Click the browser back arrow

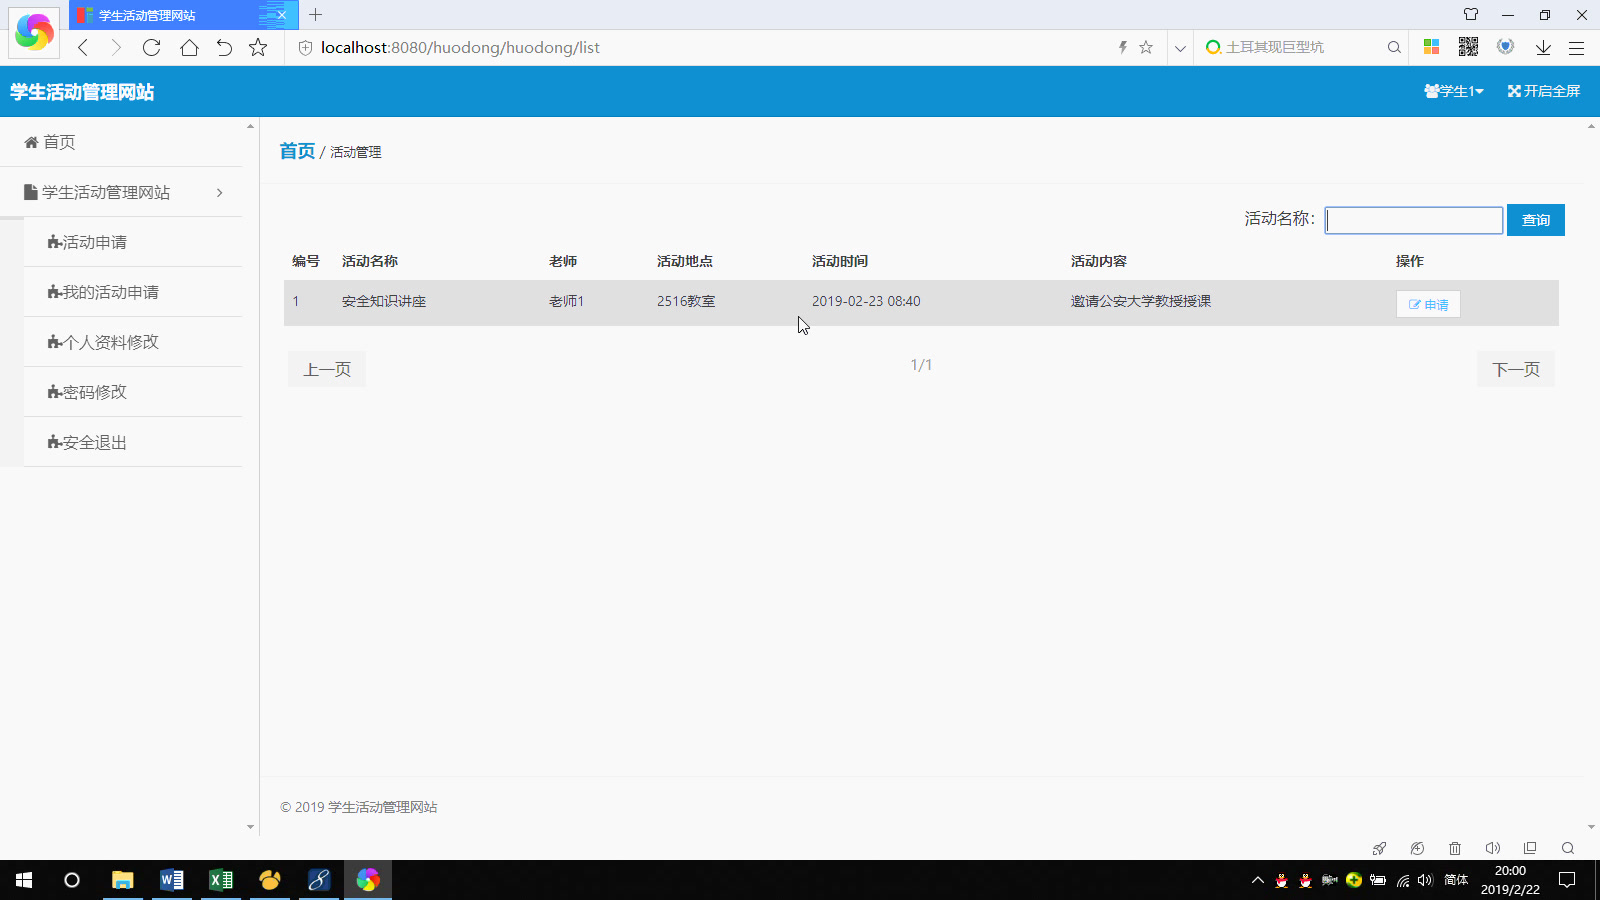(x=83, y=47)
